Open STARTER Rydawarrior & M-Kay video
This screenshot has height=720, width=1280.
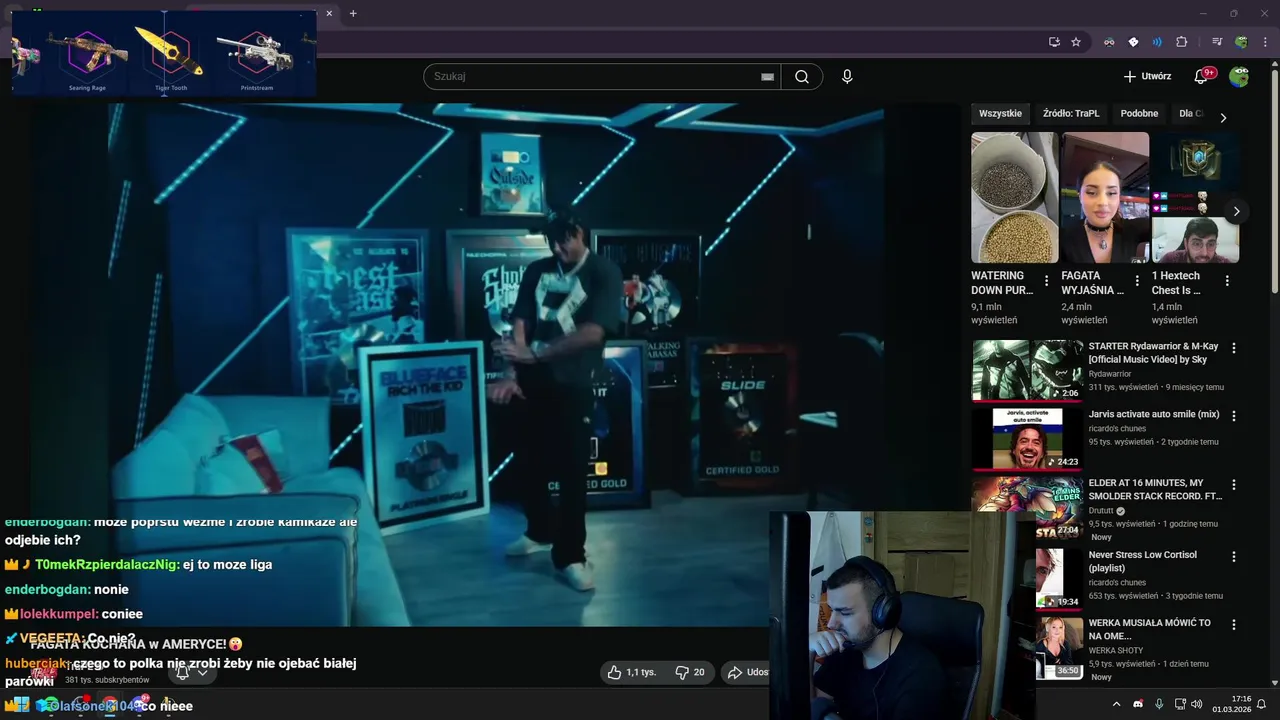pyautogui.click(x=1153, y=353)
